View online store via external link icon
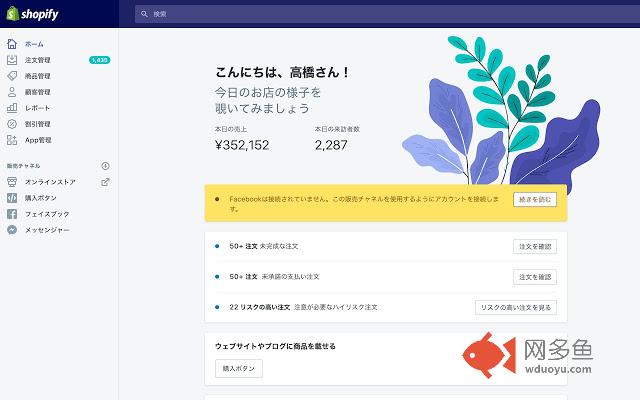This screenshot has width=640, height=400. coord(105,182)
